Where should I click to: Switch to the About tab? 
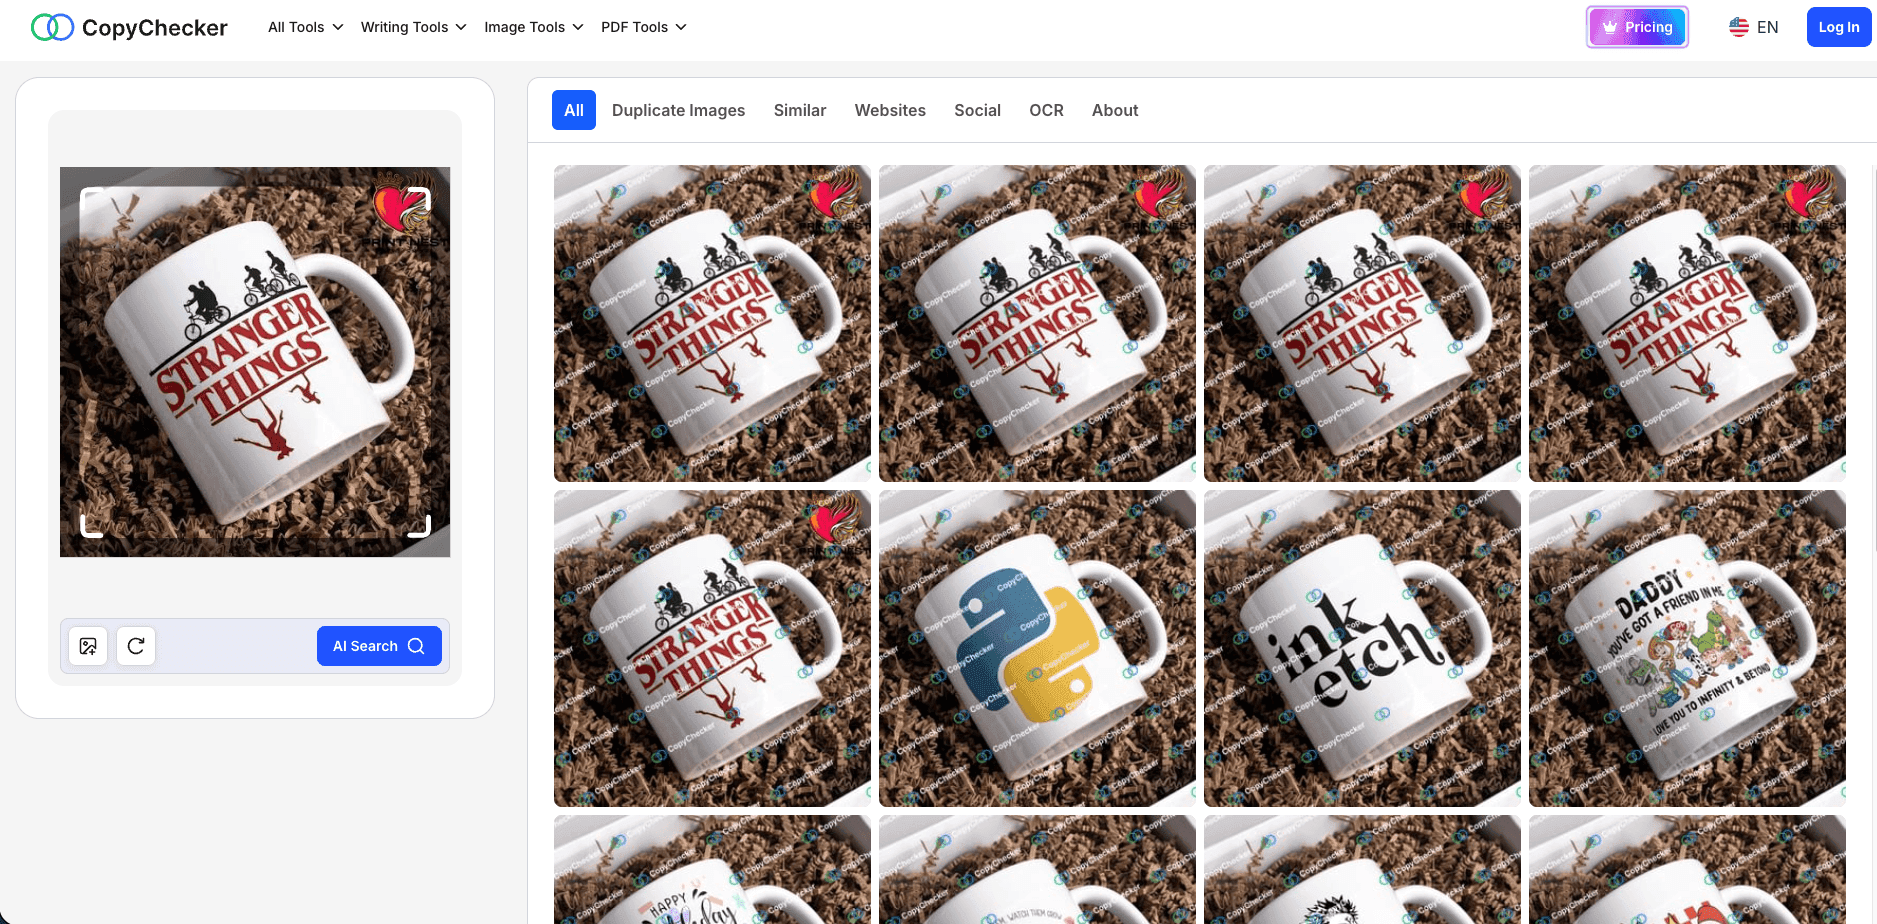pos(1115,110)
